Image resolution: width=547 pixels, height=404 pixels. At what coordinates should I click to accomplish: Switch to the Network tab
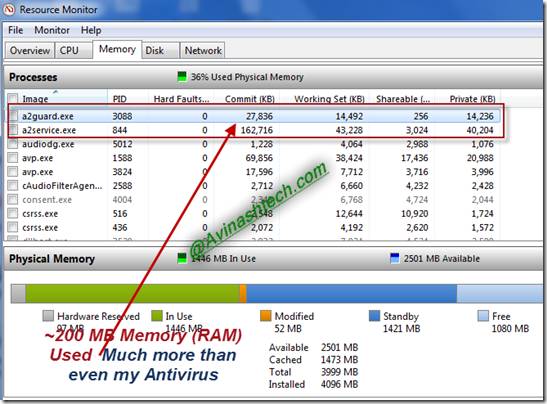click(203, 51)
